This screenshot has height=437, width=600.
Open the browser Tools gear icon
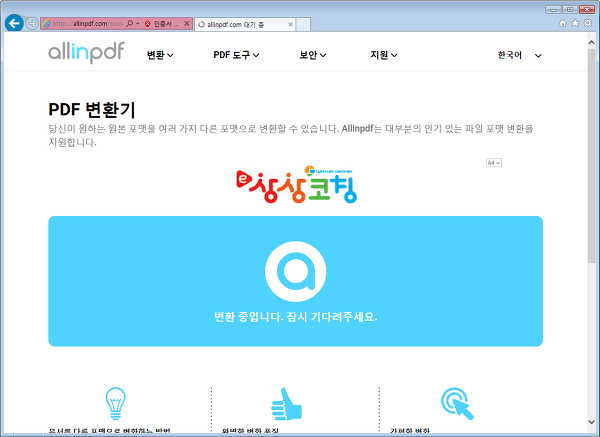coord(588,23)
